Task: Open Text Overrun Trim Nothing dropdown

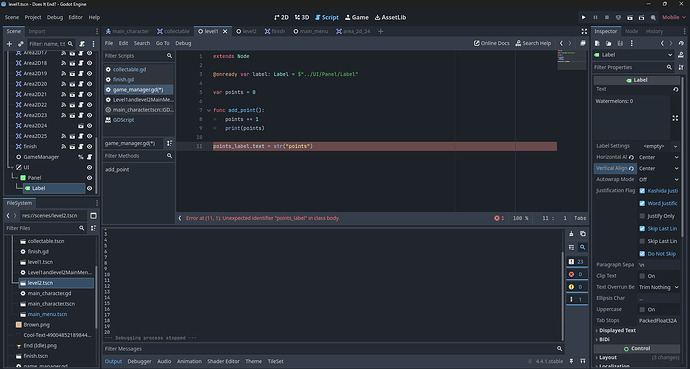Action: 658,287
